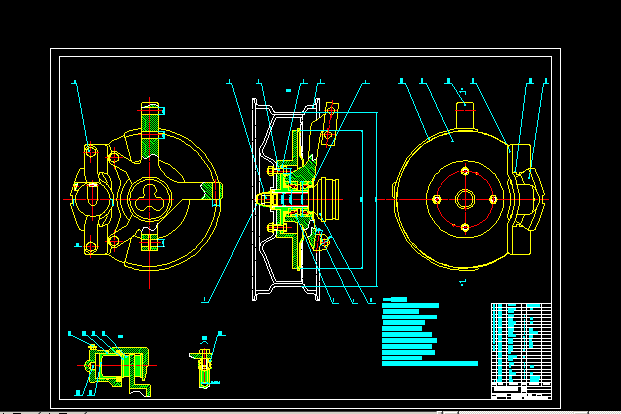This screenshot has height=414, width=621.
Task: Select the bottom red bolt hole on right disc
Action: 465,227
